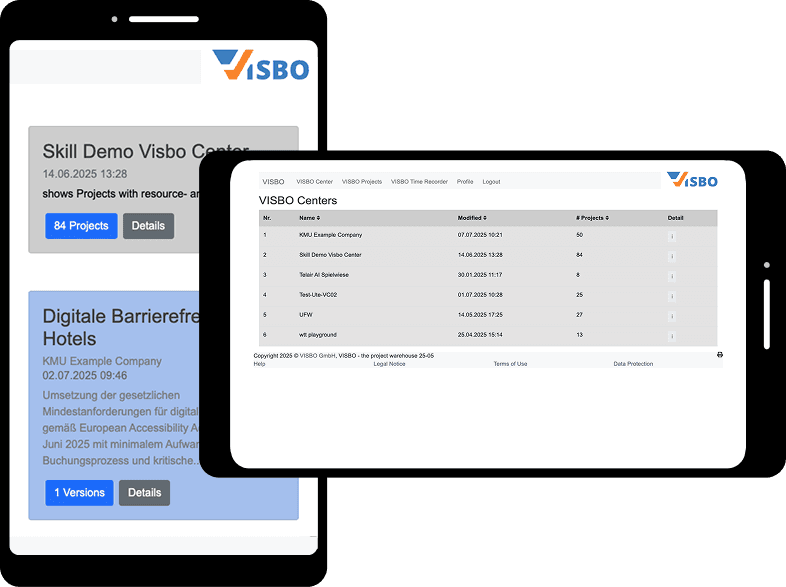Click the VISBO logo on the phone screen
This screenshot has width=786, height=587.
coord(261,66)
